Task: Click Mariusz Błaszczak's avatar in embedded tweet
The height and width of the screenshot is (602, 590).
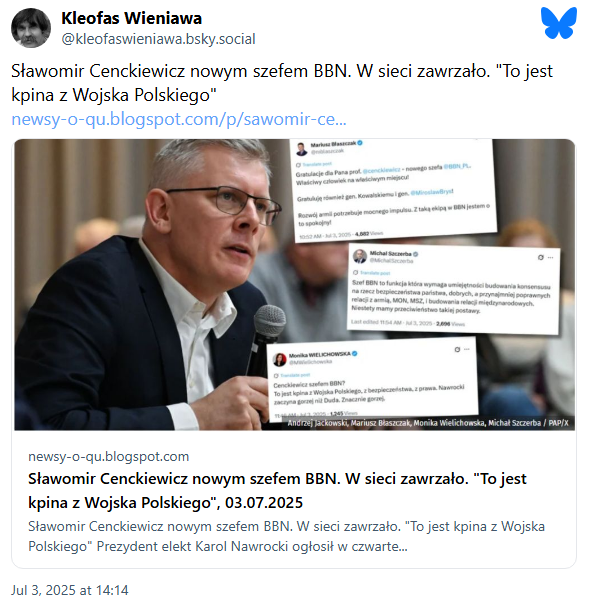Action: pyautogui.click(x=302, y=149)
